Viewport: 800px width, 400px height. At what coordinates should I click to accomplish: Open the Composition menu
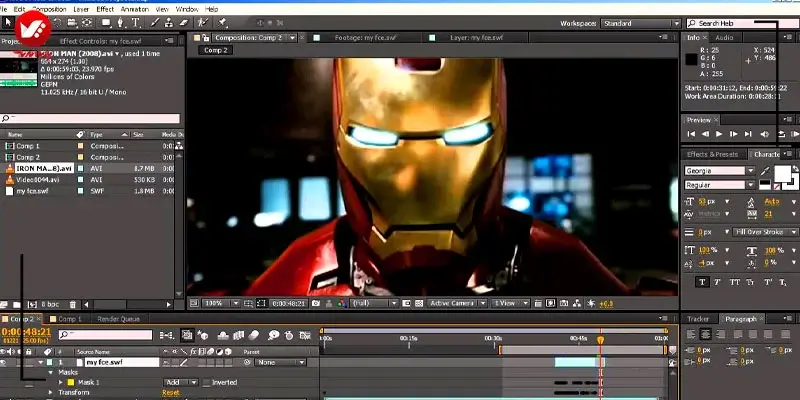coord(49,9)
